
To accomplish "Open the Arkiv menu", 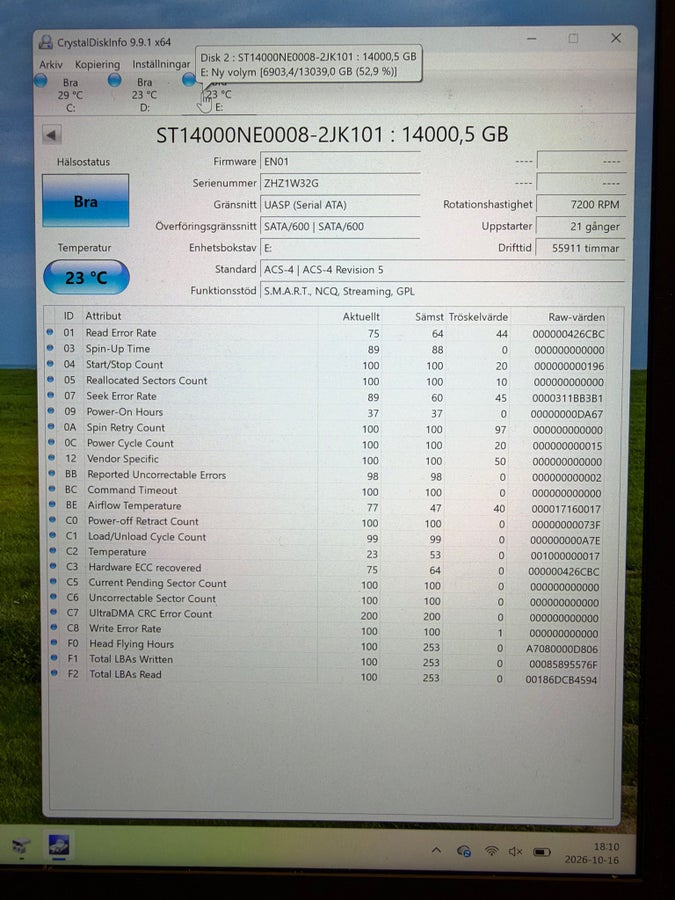I will pyautogui.click(x=51, y=64).
